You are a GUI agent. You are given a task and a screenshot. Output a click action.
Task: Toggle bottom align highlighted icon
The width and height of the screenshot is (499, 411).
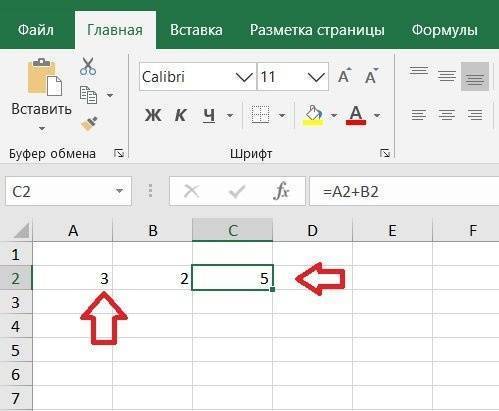tap(475, 76)
